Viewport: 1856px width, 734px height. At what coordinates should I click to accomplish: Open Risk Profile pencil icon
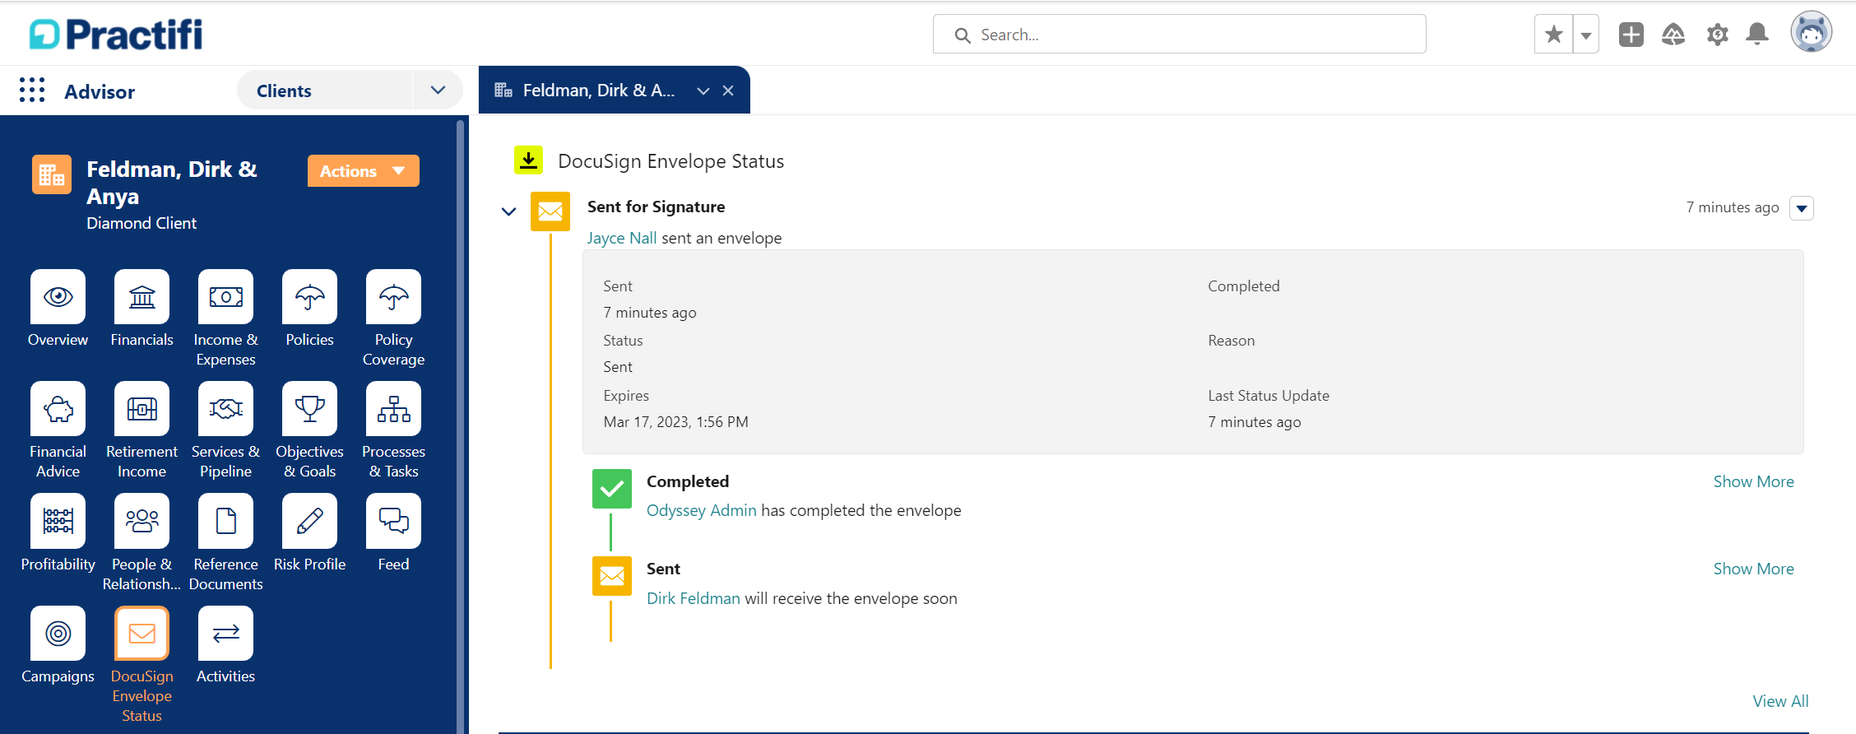pos(310,521)
